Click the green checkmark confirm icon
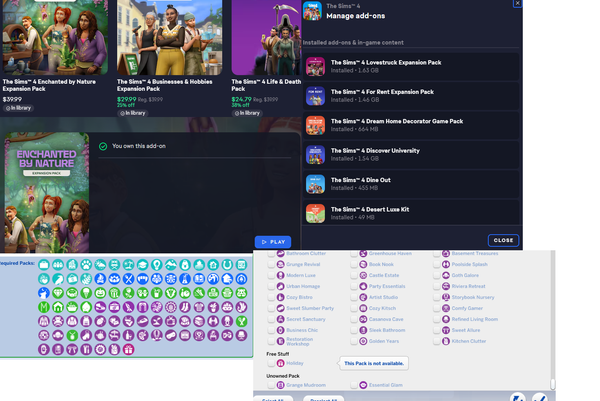This screenshot has width=600, height=401. (539, 397)
